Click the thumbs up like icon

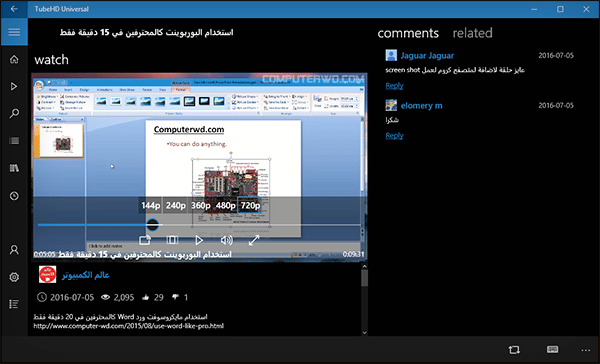[x=145, y=297]
